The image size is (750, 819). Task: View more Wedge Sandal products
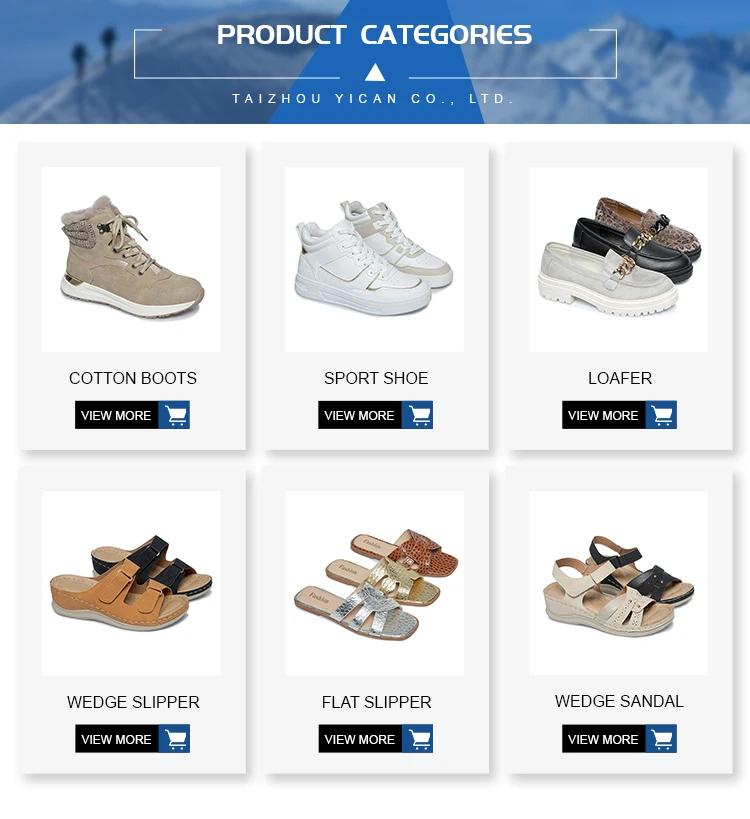click(604, 739)
